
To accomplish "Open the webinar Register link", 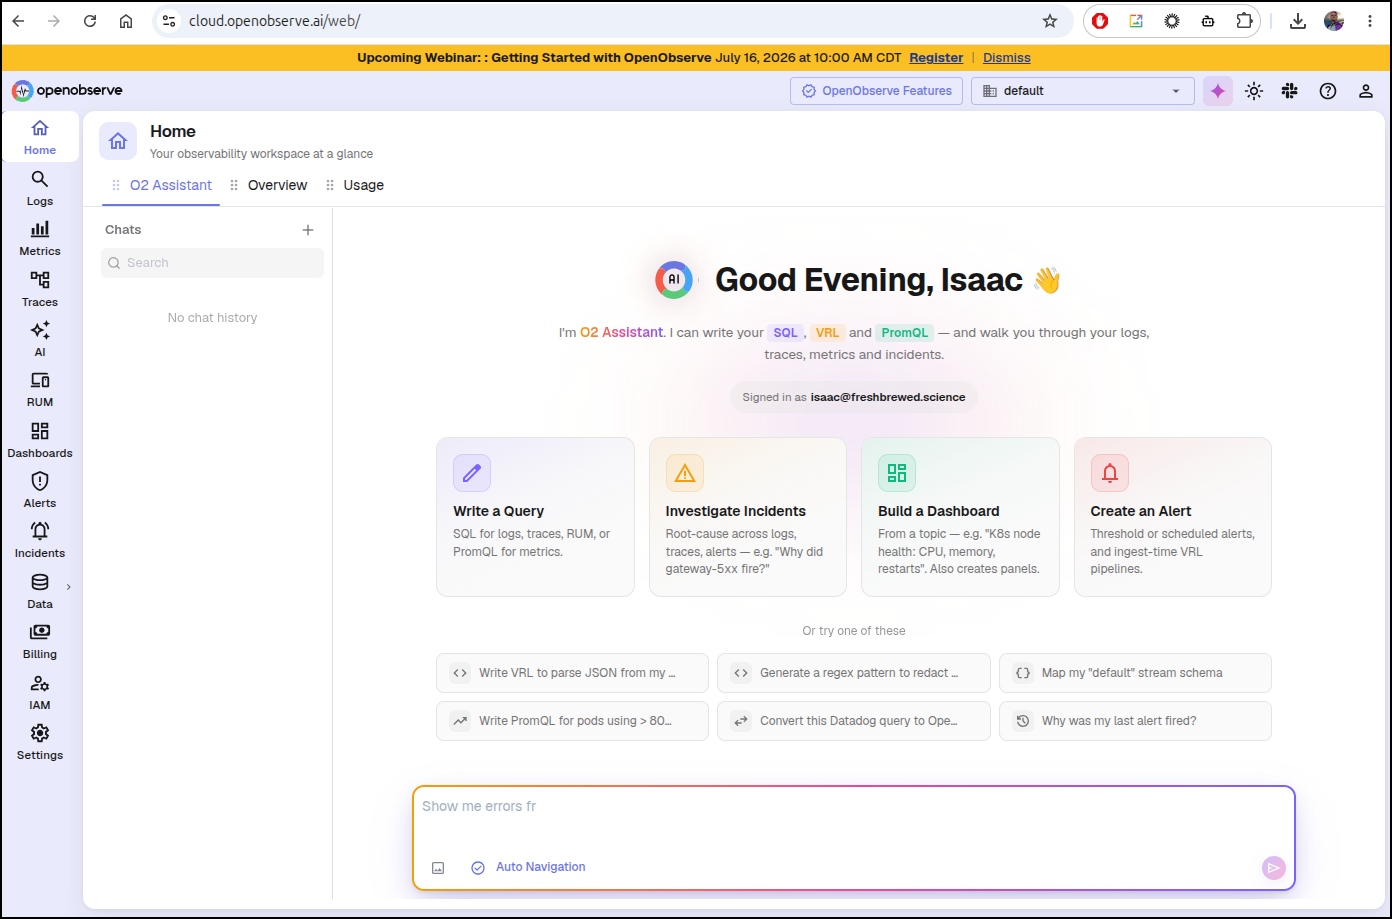I will [936, 58].
